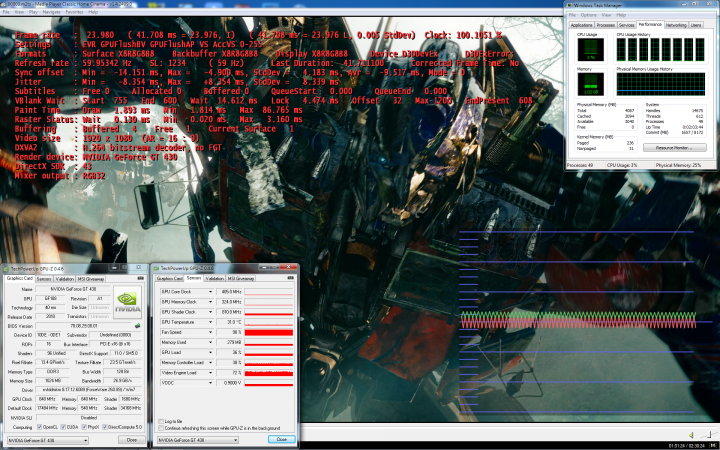Image resolution: width=720 pixels, height=450 pixels.
Task: Switch to the Users tab in Task Manager
Action: [x=696, y=25]
